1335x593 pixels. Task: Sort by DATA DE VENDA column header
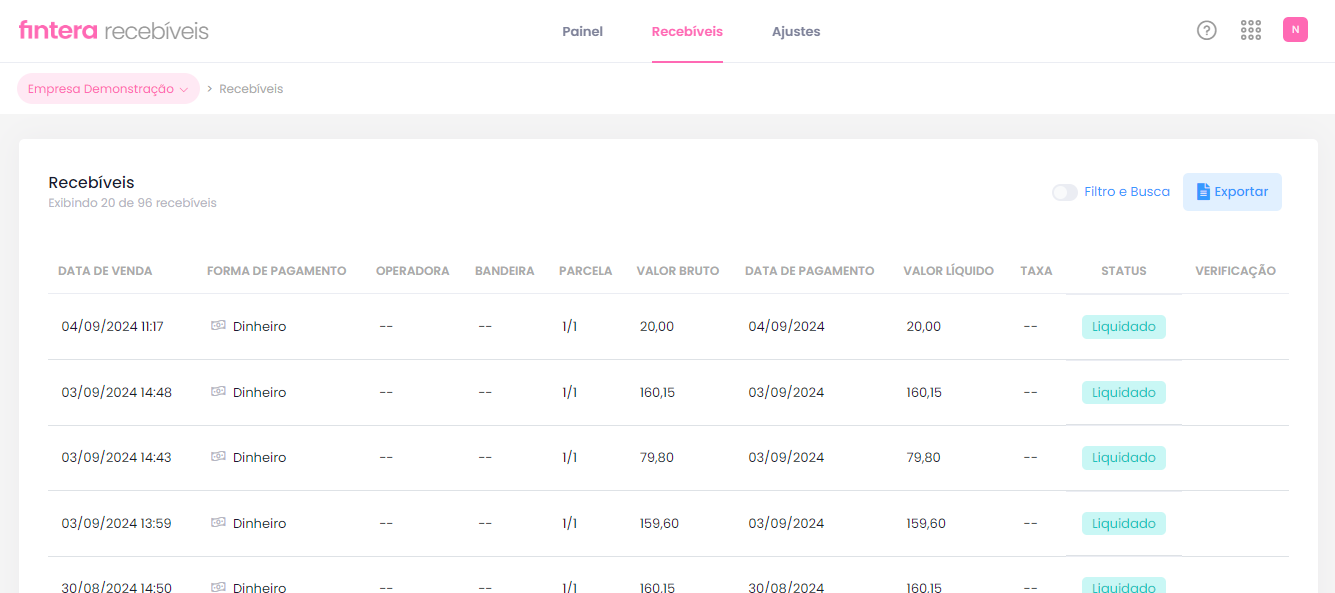point(105,271)
